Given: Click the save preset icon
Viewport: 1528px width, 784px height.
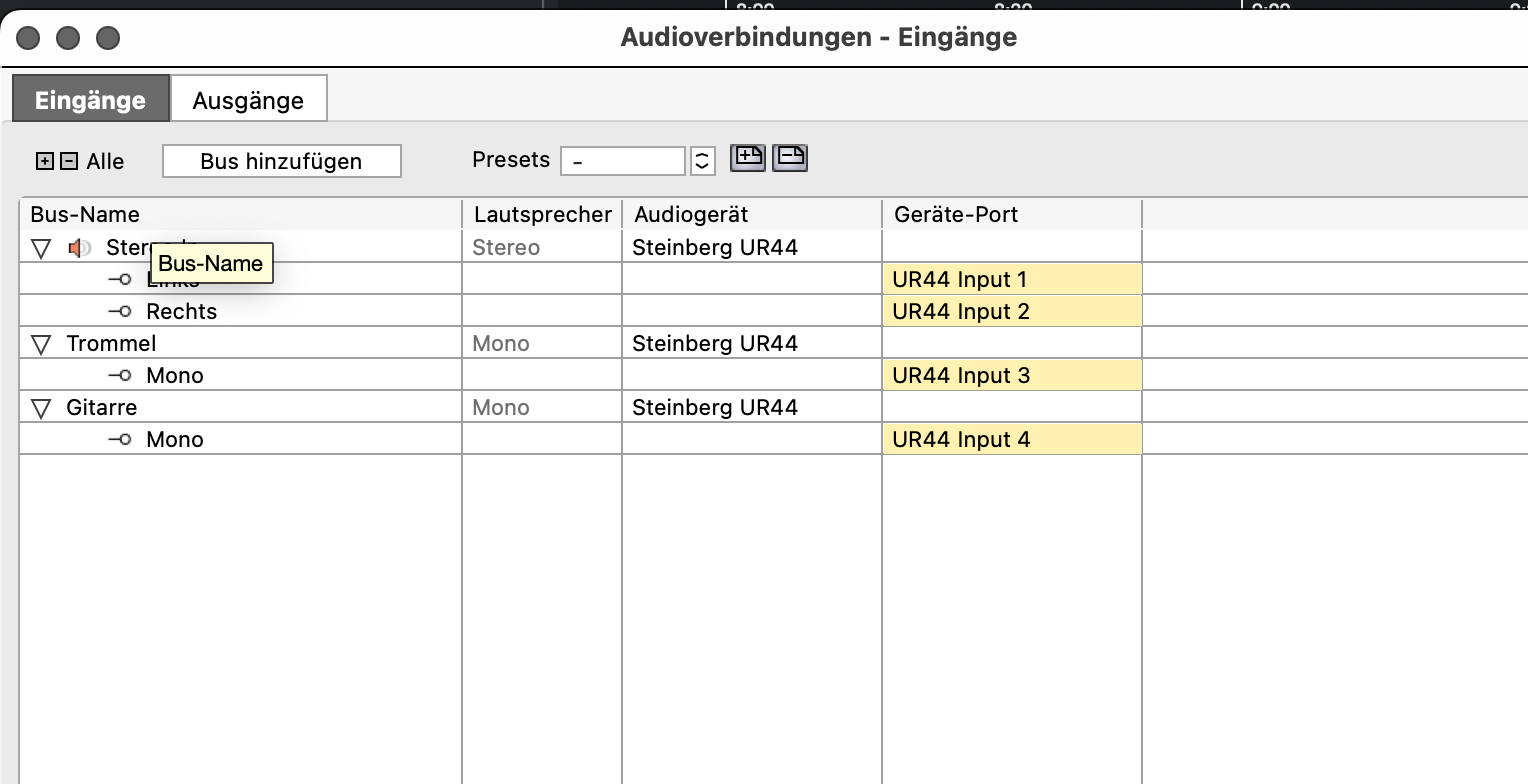Looking at the screenshot, I should click(748, 158).
